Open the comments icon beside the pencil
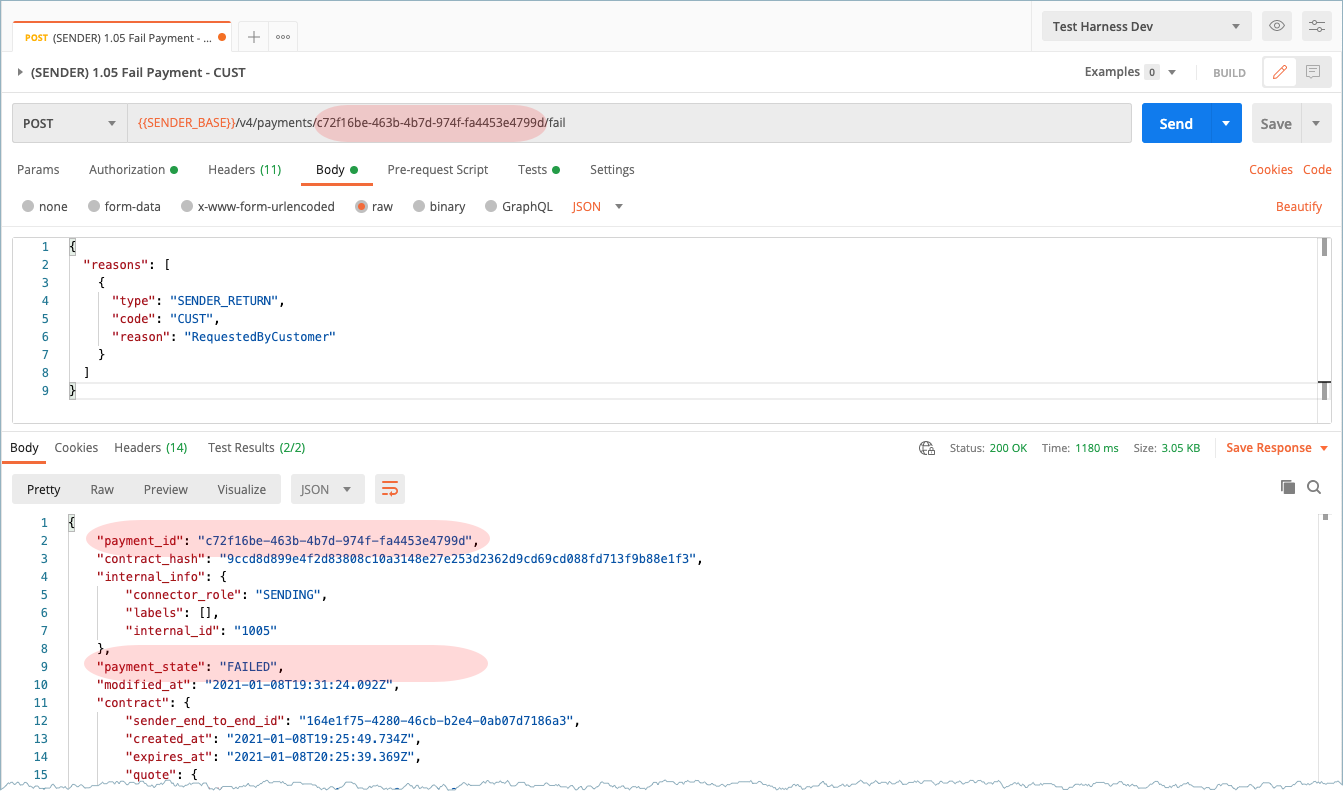This screenshot has width=1343, height=791. [1313, 72]
